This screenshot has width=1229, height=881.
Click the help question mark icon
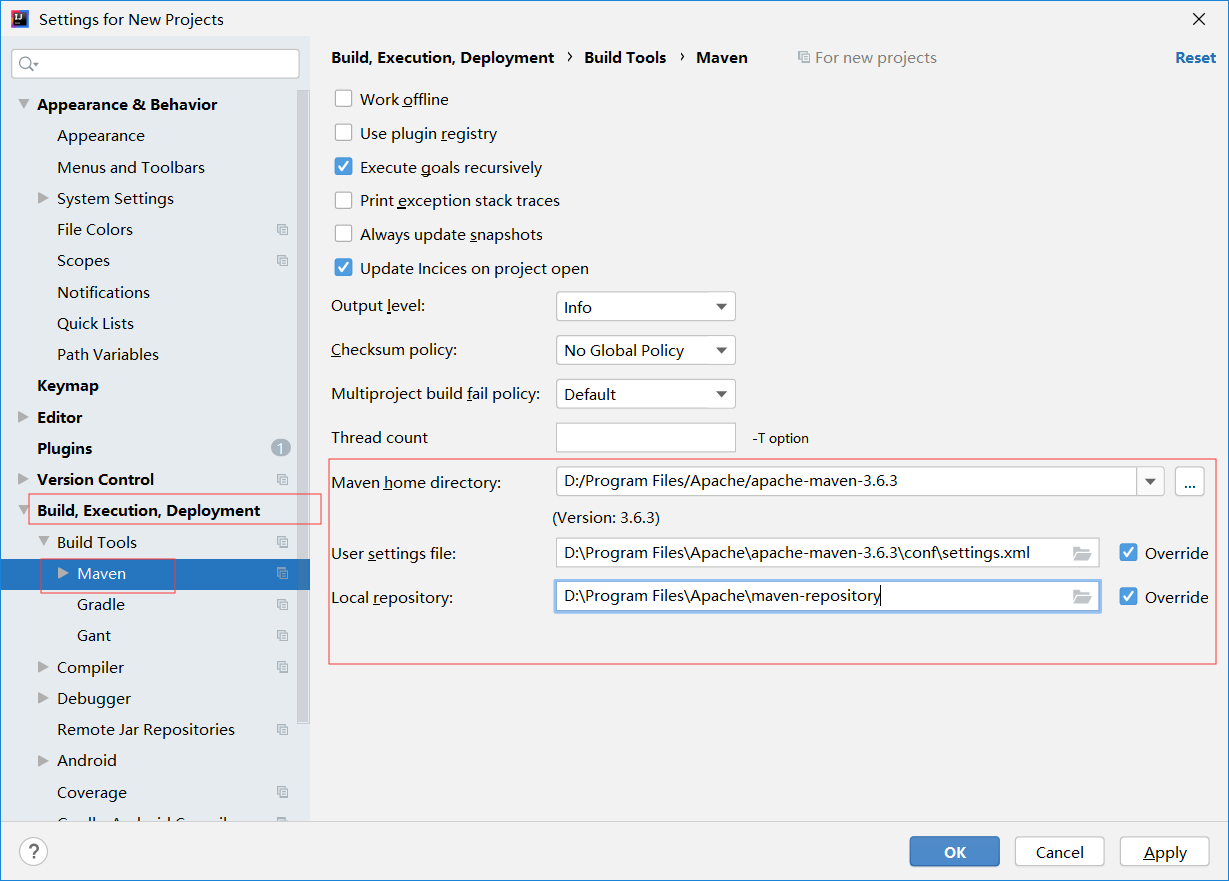tap(34, 851)
